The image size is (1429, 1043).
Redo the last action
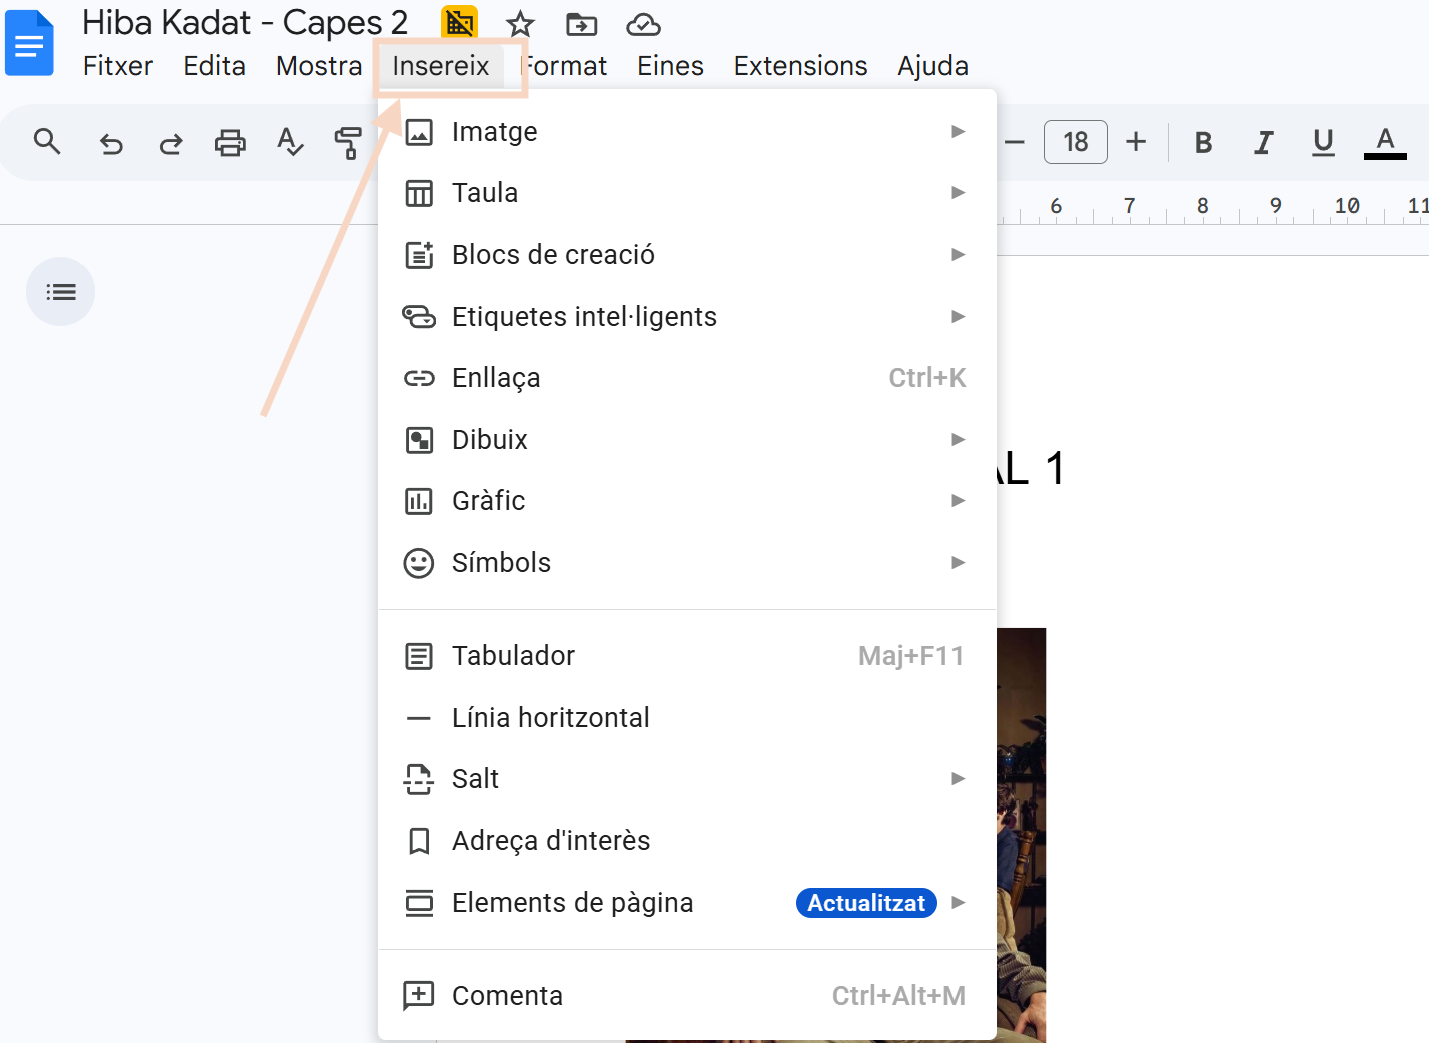(x=171, y=143)
